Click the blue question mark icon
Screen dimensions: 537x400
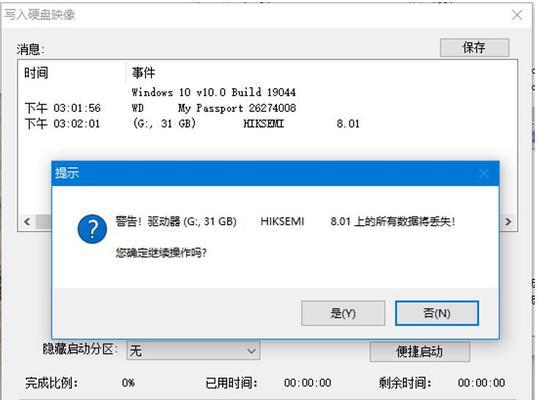click(x=92, y=229)
